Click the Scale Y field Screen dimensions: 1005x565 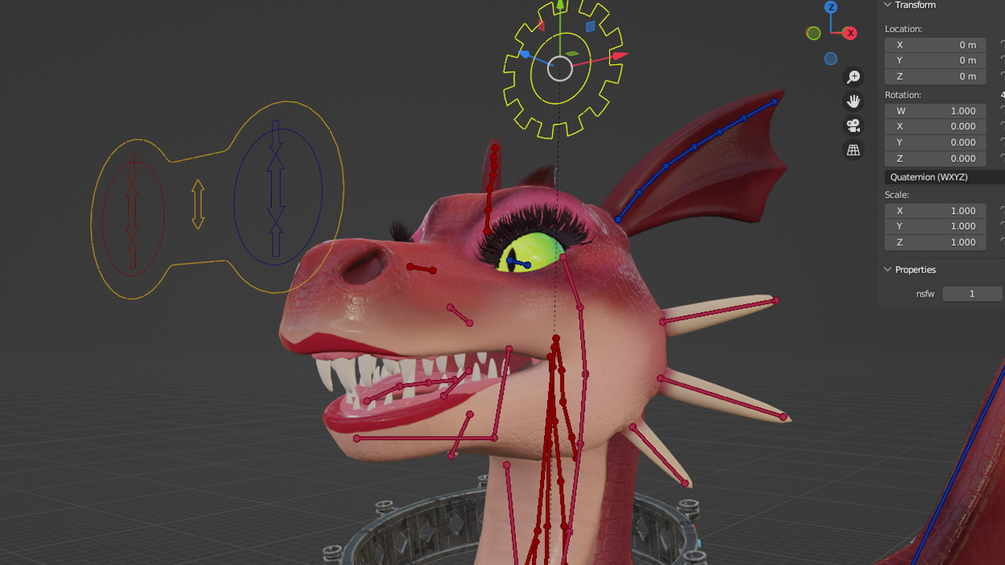click(x=935, y=226)
